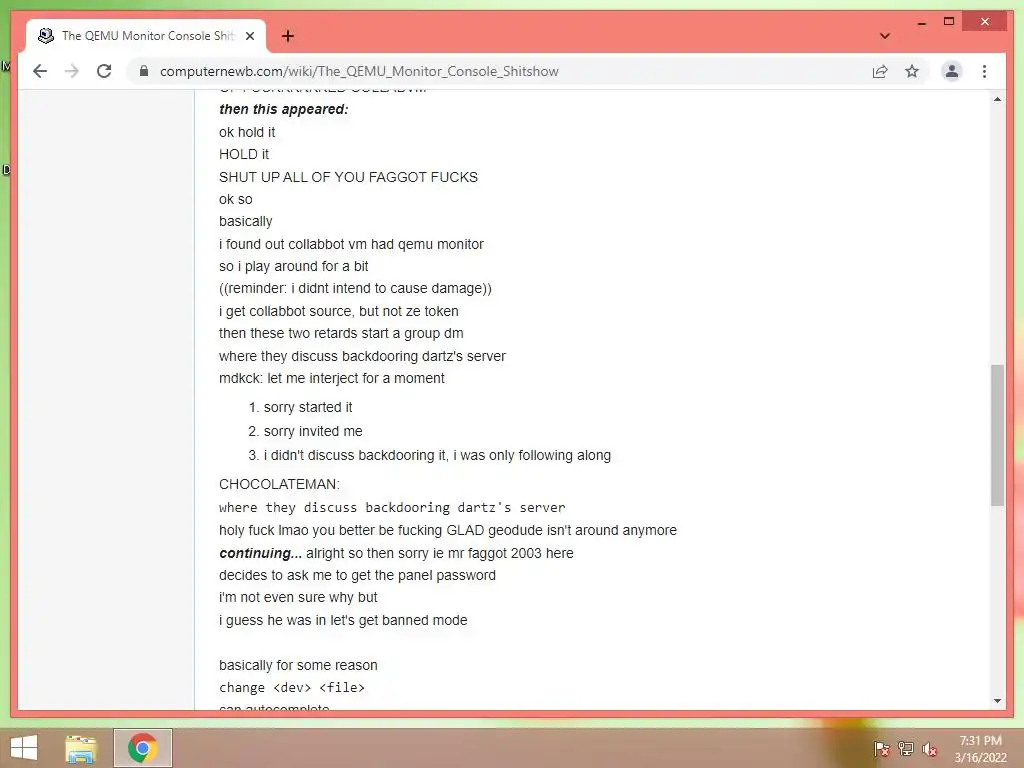1024x768 pixels.
Task: Expand the tab search dropdown
Action: point(884,36)
